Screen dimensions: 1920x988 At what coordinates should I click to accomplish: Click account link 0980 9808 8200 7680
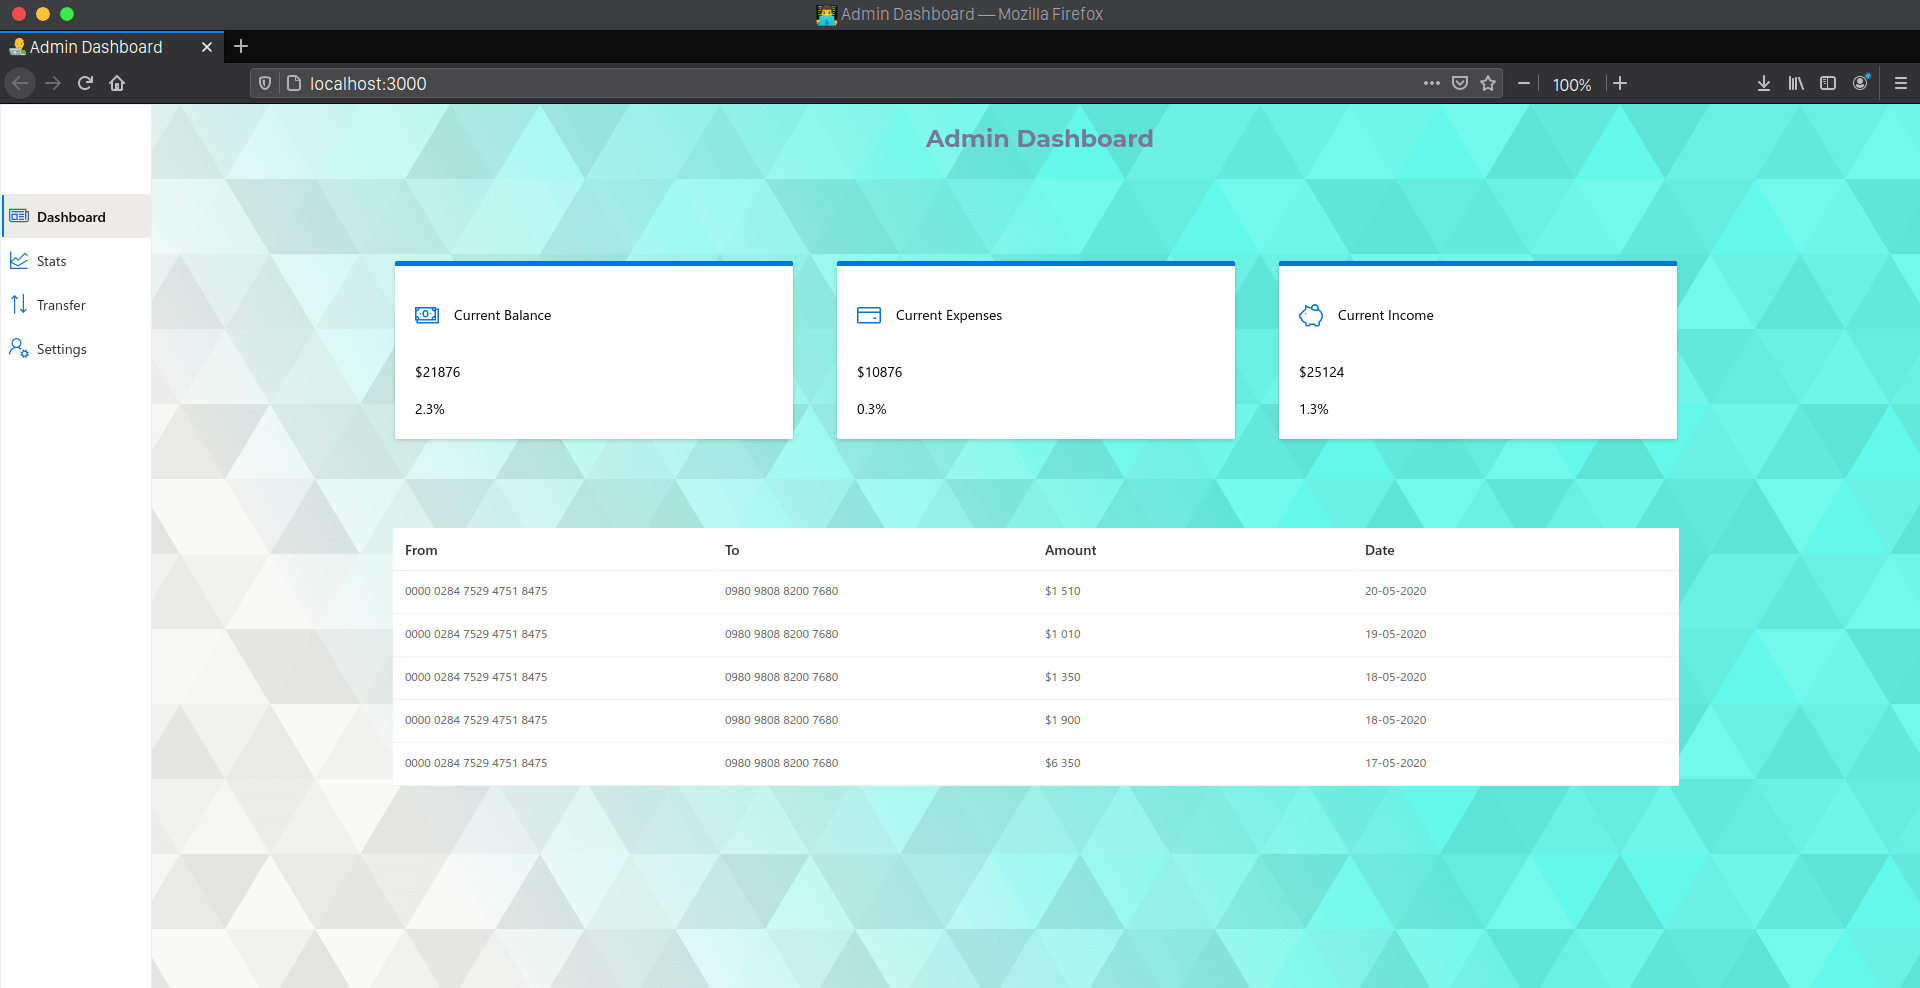pos(782,591)
